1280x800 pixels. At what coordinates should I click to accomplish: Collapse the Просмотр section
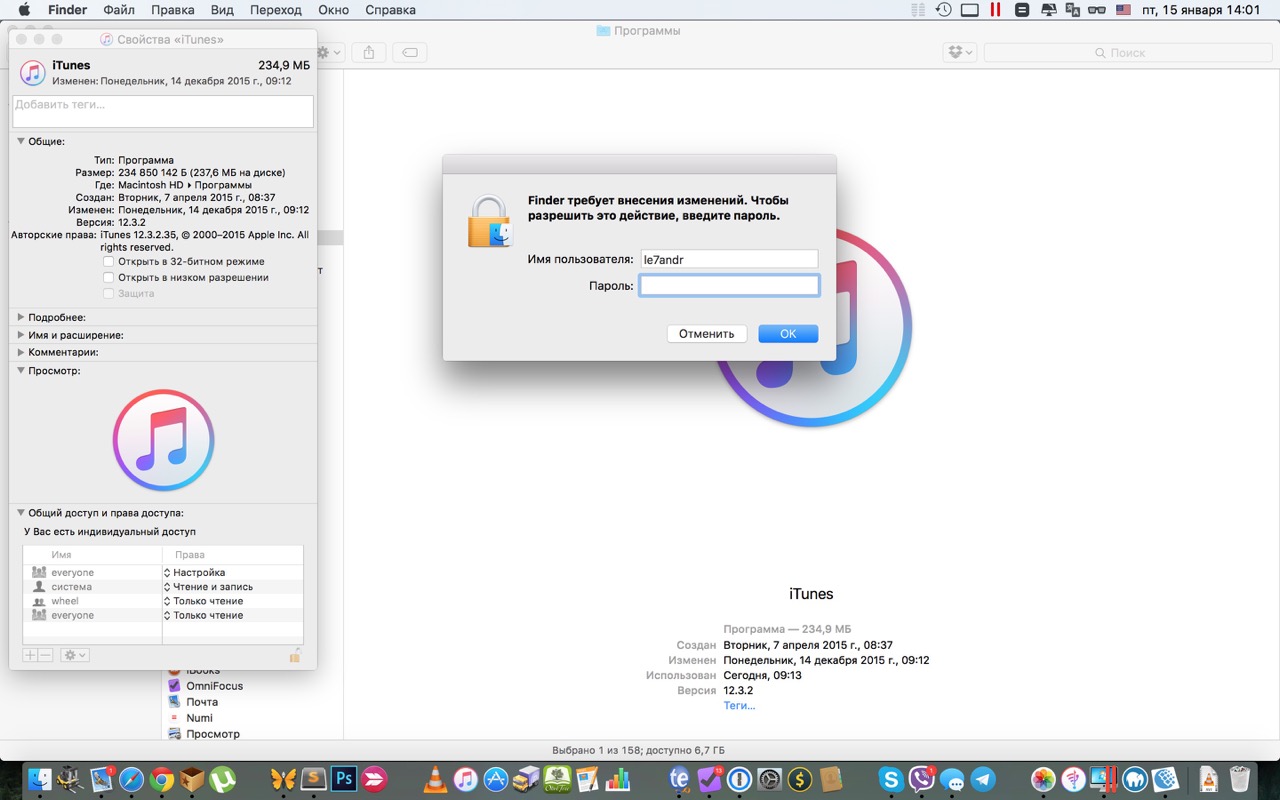[20, 371]
